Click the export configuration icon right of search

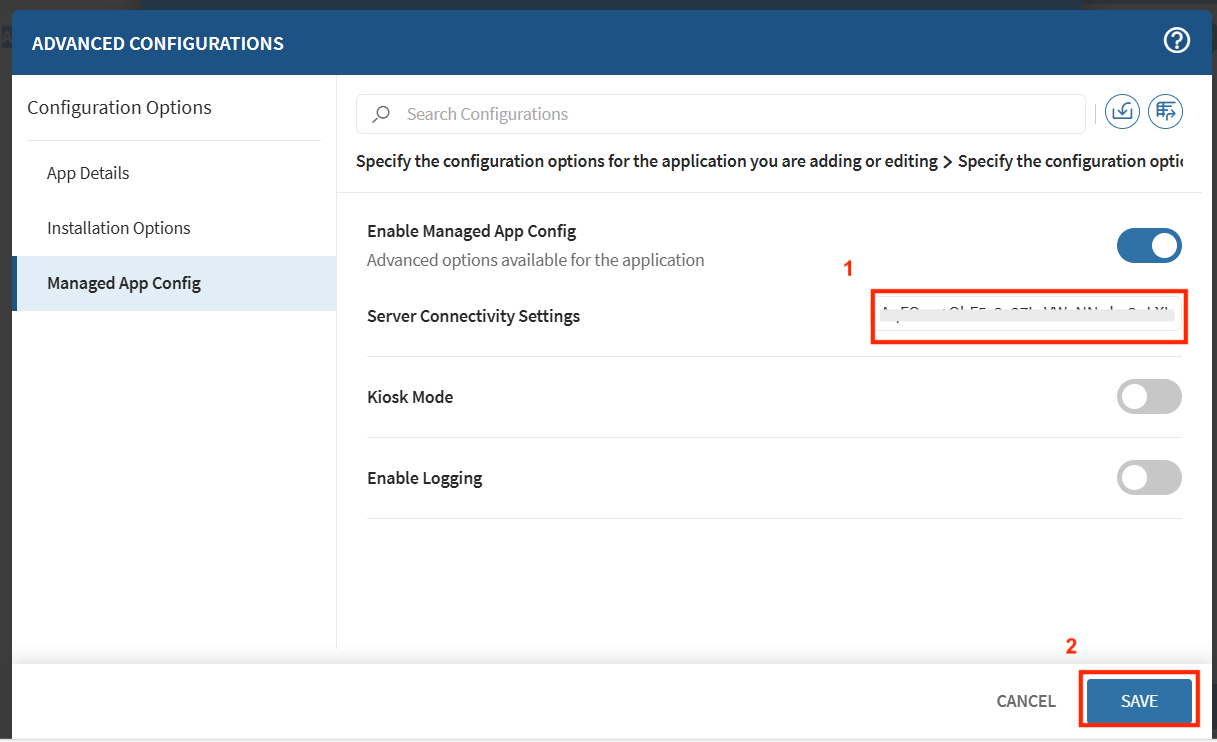coord(1165,112)
